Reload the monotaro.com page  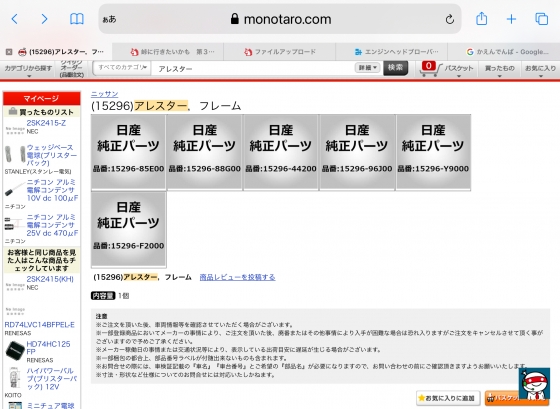(450, 19)
